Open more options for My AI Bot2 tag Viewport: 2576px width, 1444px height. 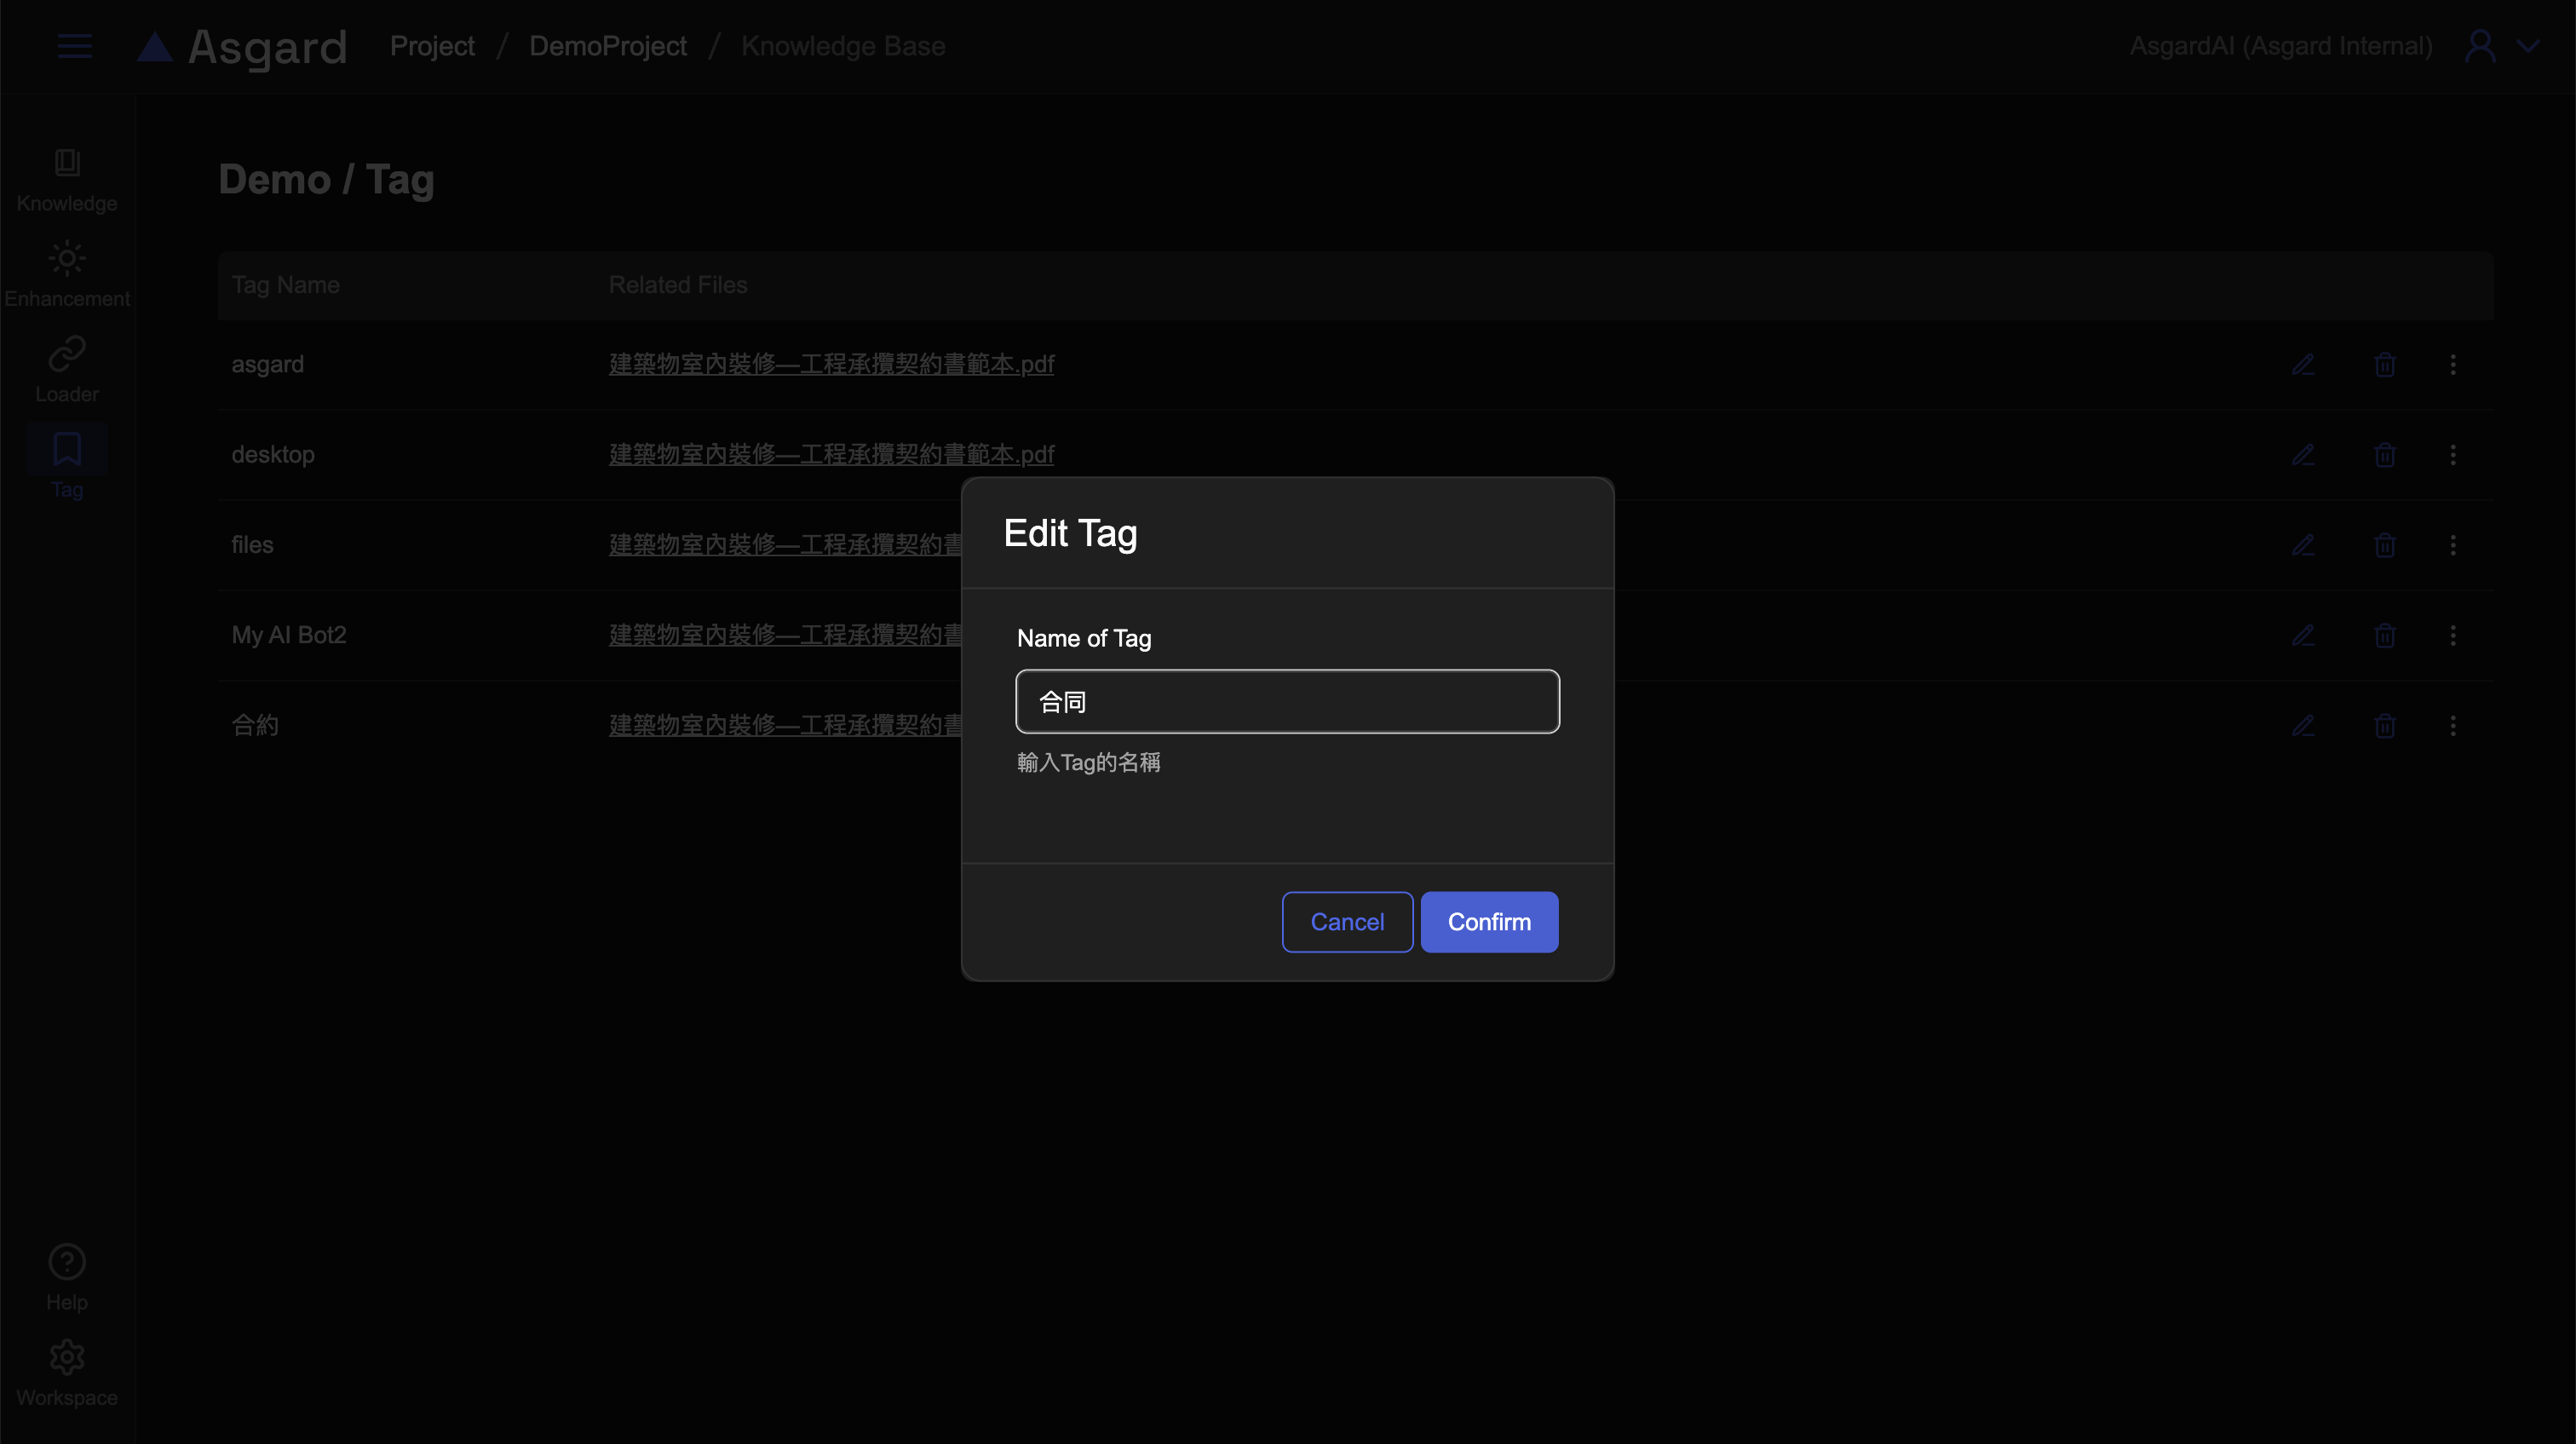(2452, 635)
